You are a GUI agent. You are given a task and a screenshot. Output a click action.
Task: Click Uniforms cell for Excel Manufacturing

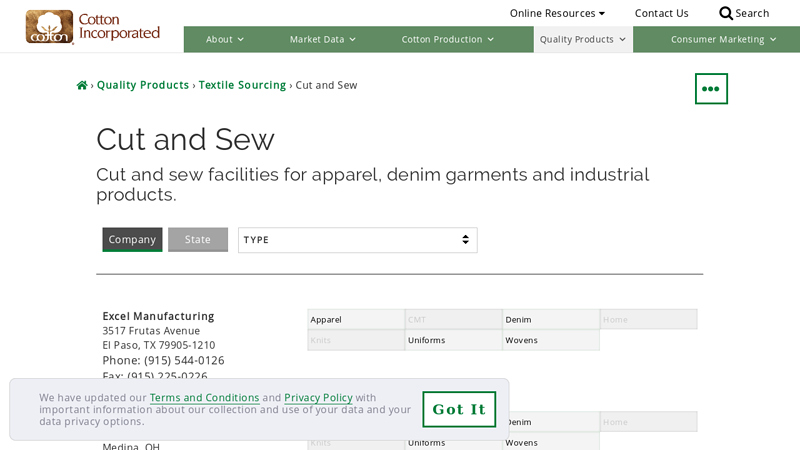point(454,340)
